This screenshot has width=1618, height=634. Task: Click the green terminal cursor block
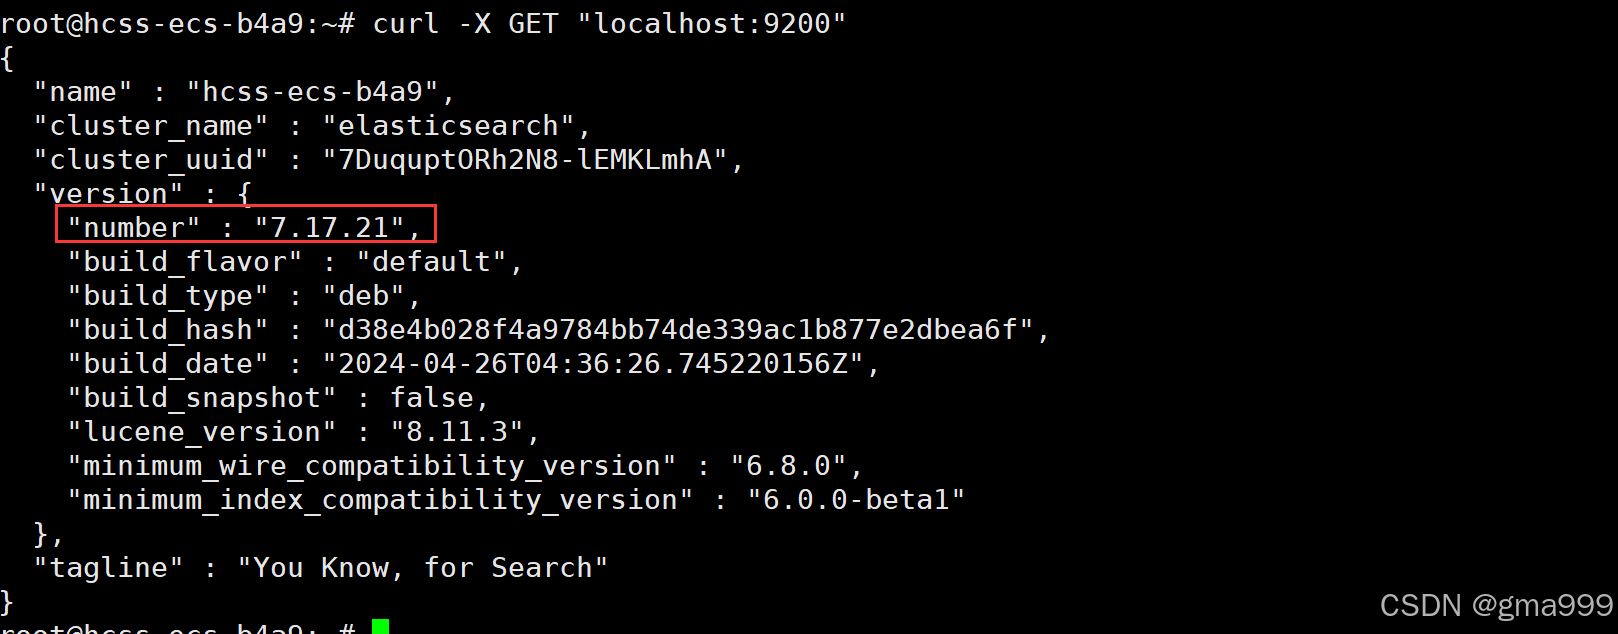point(380,627)
